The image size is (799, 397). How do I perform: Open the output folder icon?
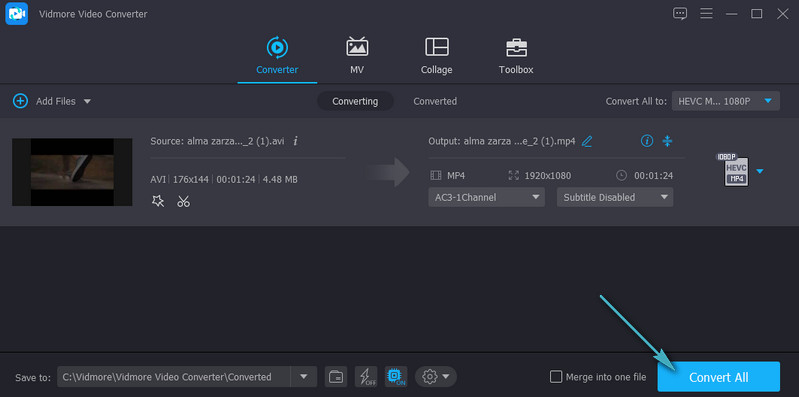coord(336,377)
